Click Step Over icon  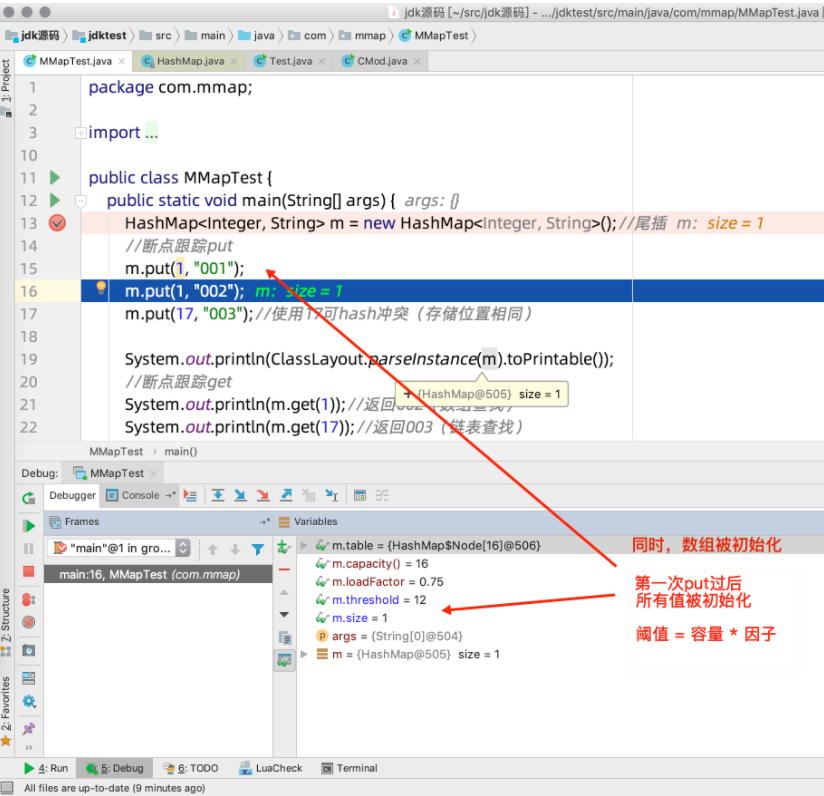218,495
